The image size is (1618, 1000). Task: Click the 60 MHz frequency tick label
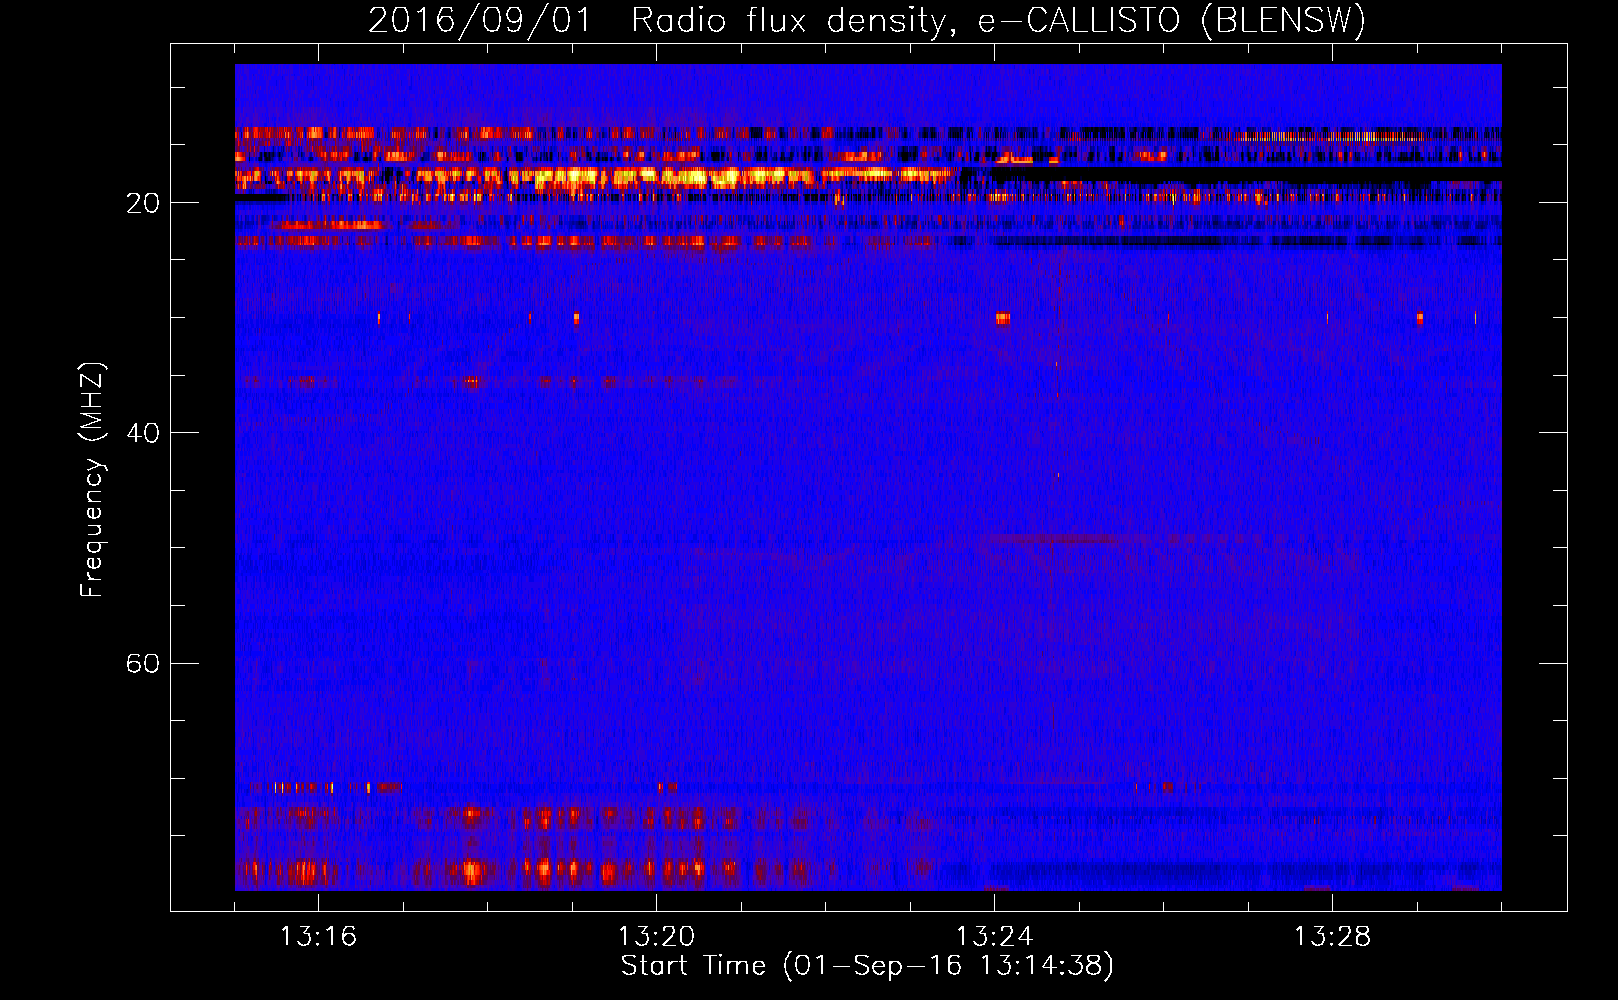pos(142,663)
